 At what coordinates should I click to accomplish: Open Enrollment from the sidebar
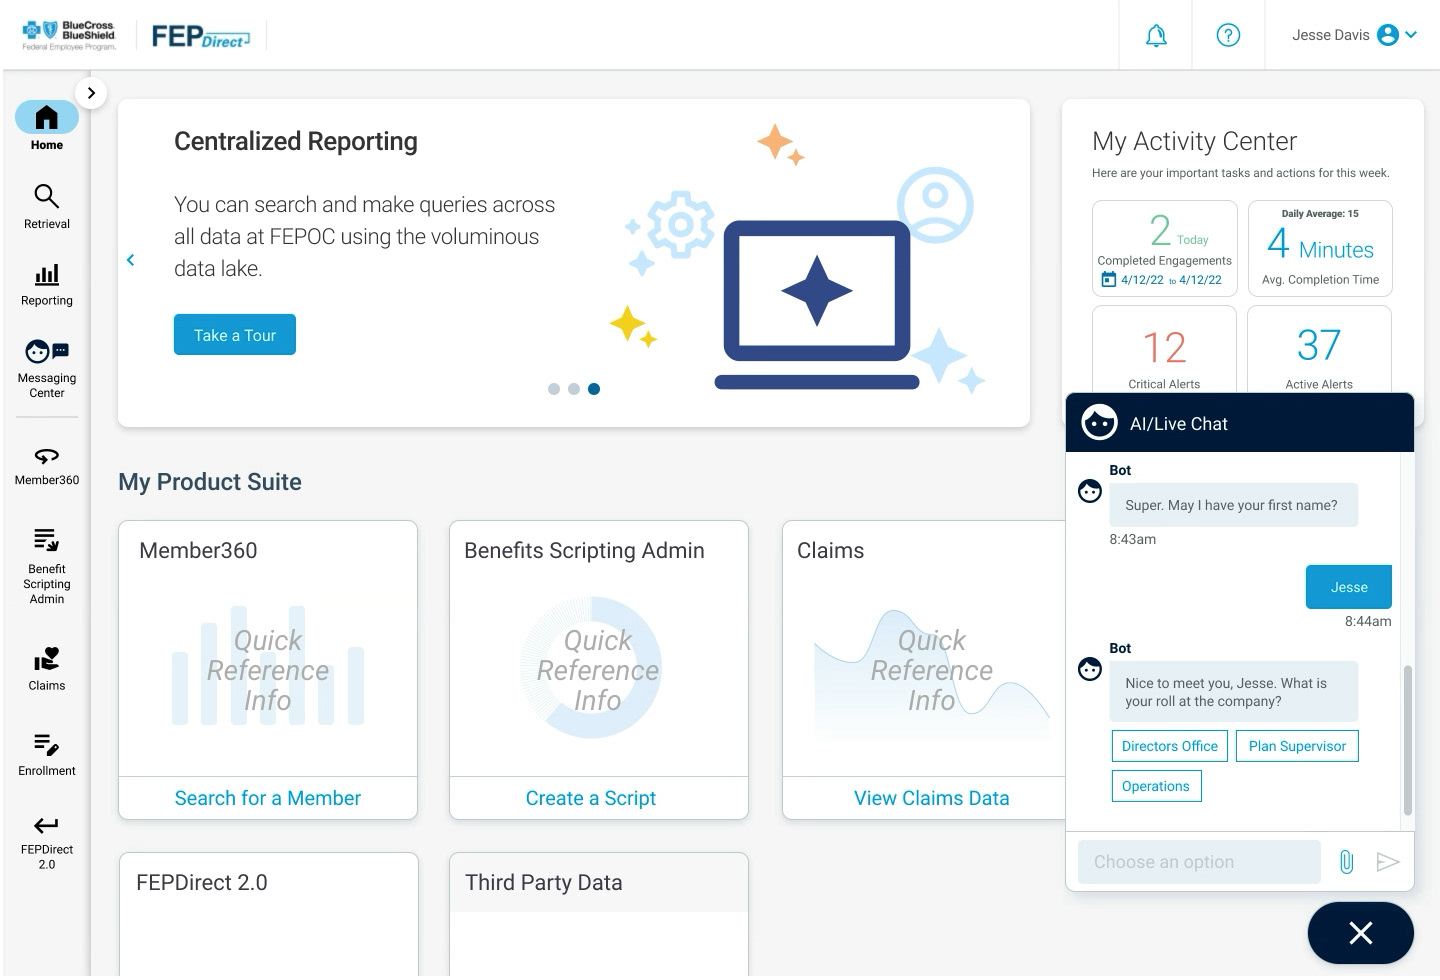(x=47, y=755)
